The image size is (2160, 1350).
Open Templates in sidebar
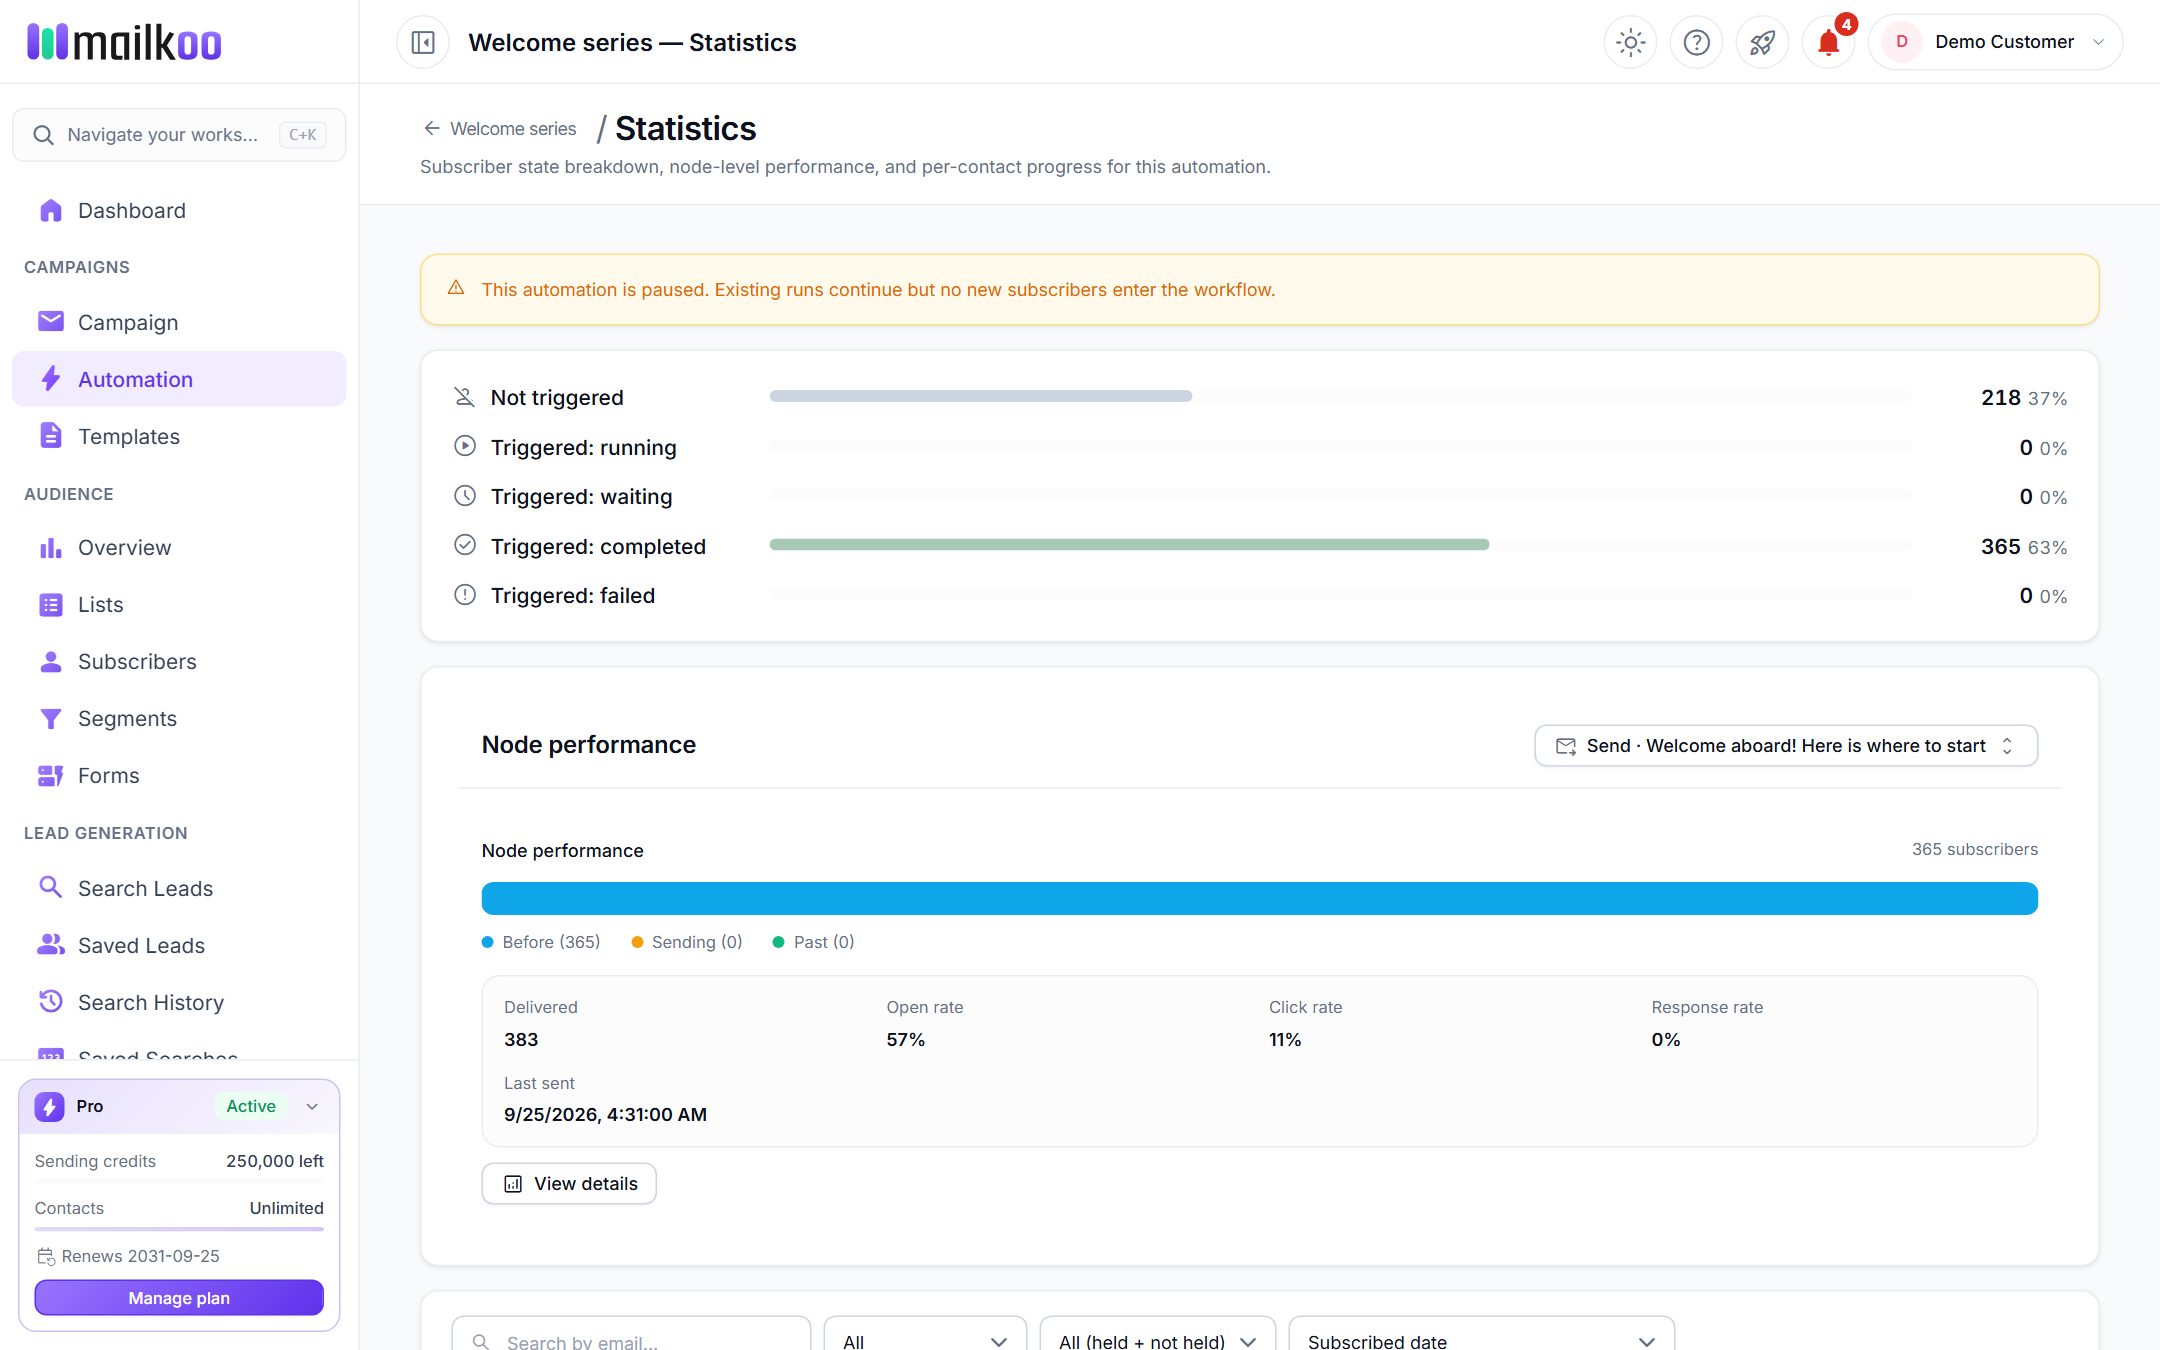tap(179, 436)
